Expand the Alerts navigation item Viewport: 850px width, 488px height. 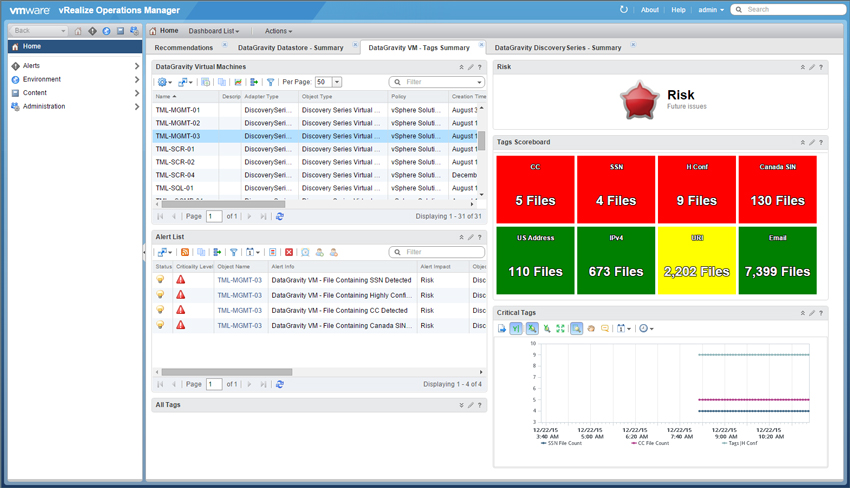(x=137, y=66)
